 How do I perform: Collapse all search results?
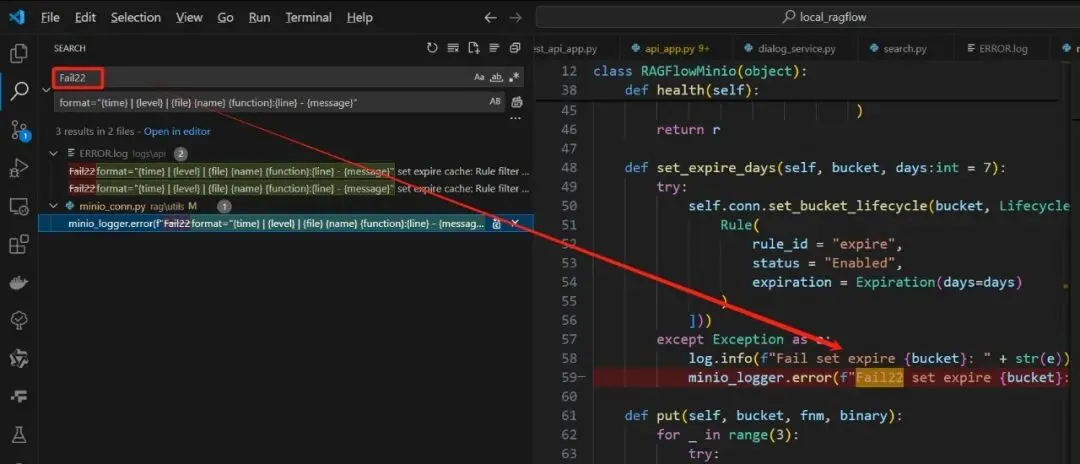click(515, 48)
